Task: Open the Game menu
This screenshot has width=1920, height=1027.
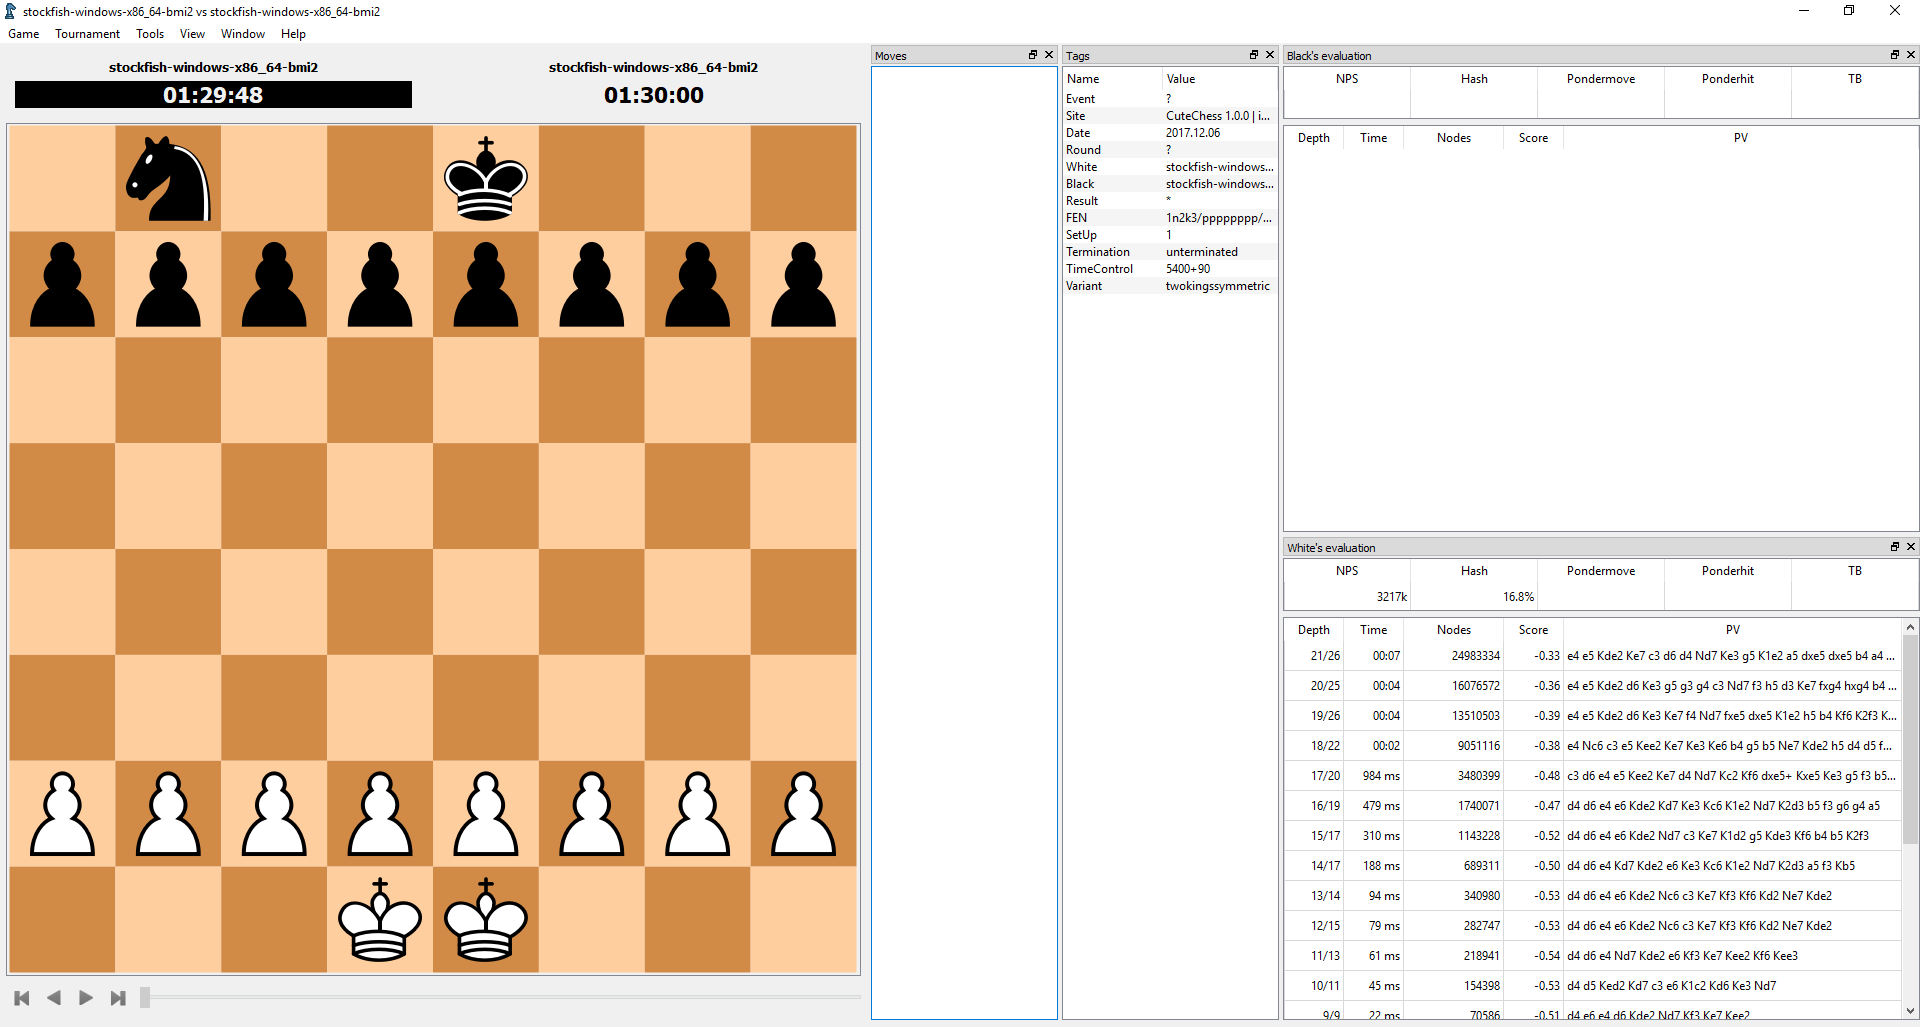Action: coord(24,34)
